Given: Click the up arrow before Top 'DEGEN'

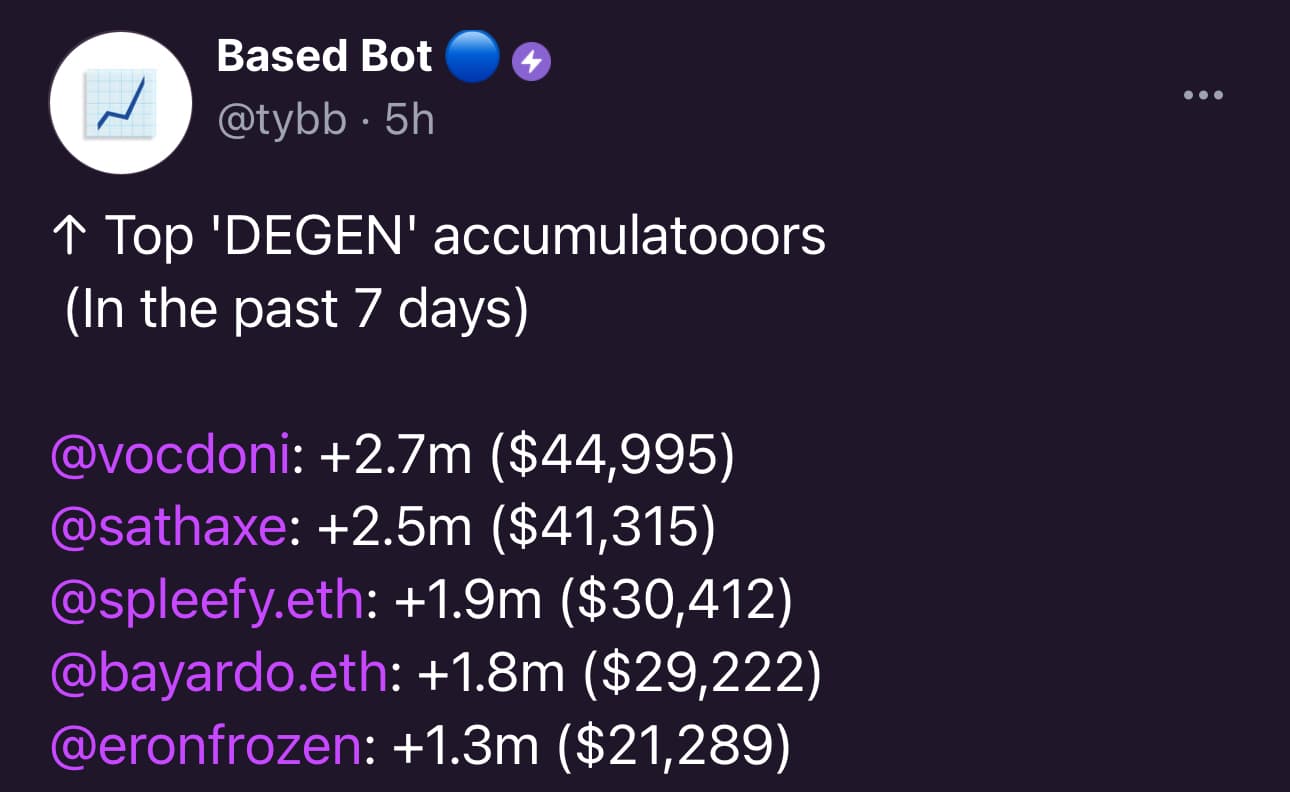Looking at the screenshot, I should coord(71,238).
